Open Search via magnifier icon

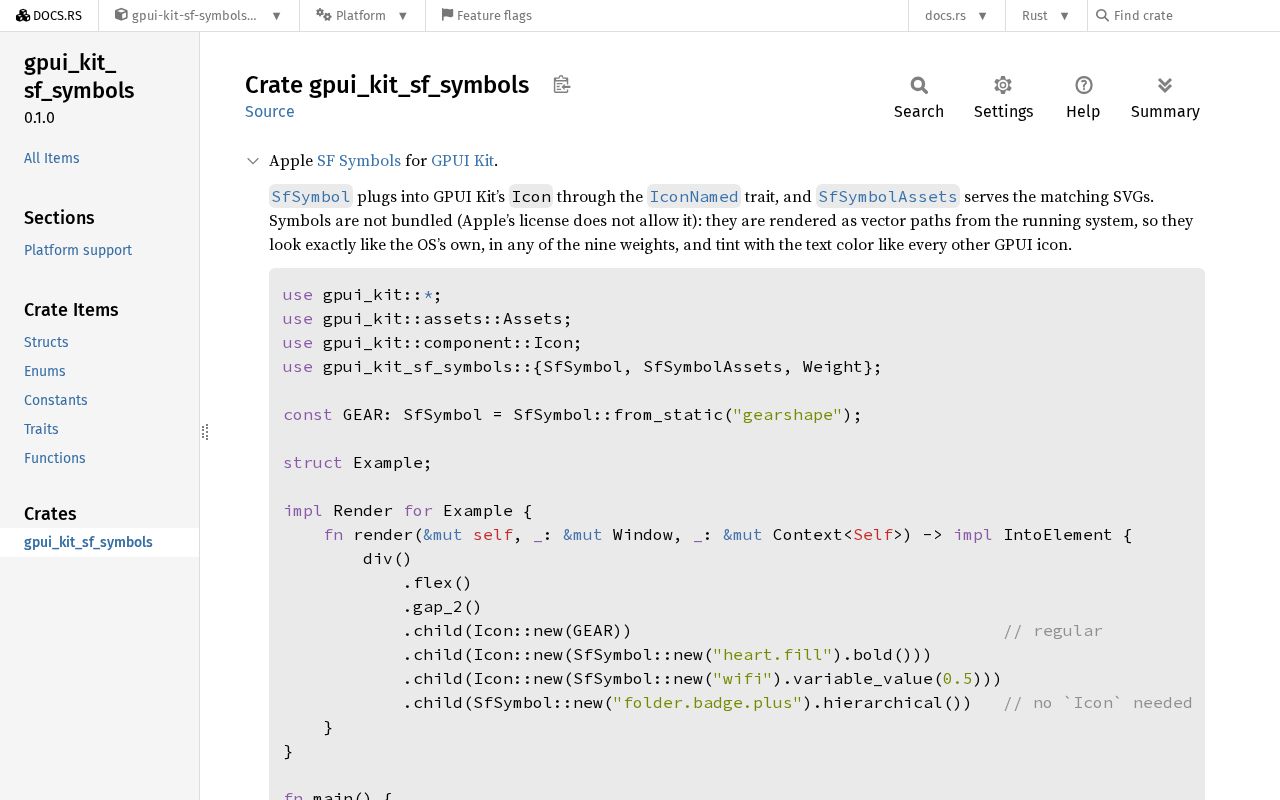click(x=919, y=86)
